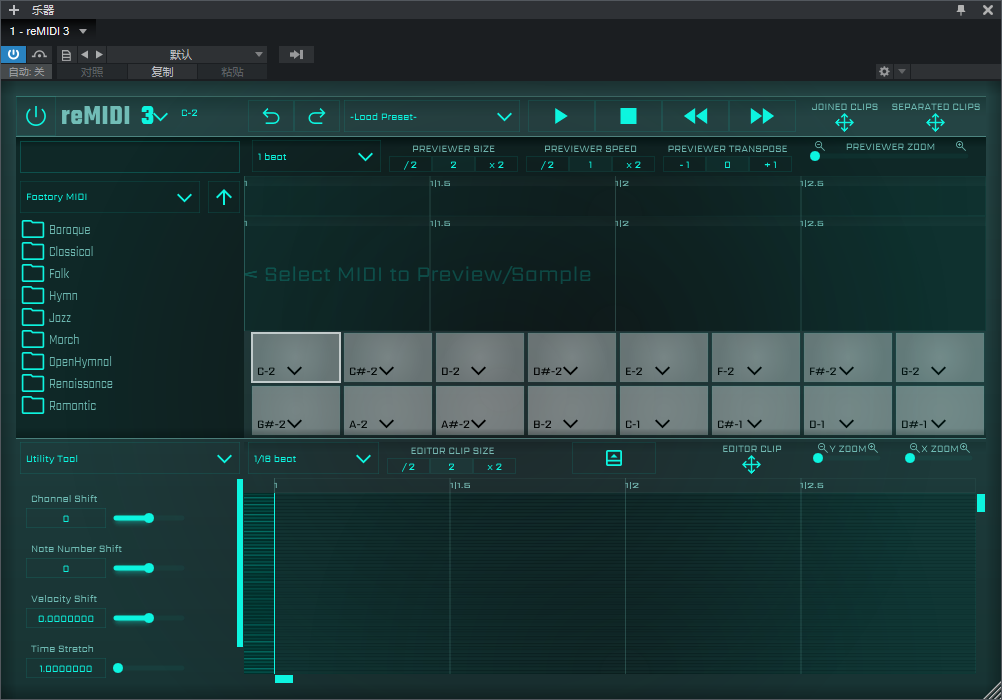Select the D#-2 clip pad
This screenshot has height=700, width=1002.
(x=572, y=357)
